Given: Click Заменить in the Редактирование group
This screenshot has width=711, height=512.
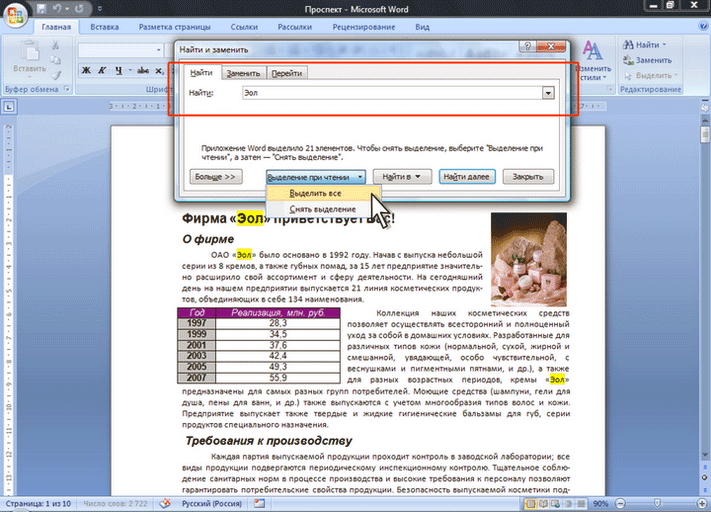Looking at the screenshot, I should tap(648, 60).
